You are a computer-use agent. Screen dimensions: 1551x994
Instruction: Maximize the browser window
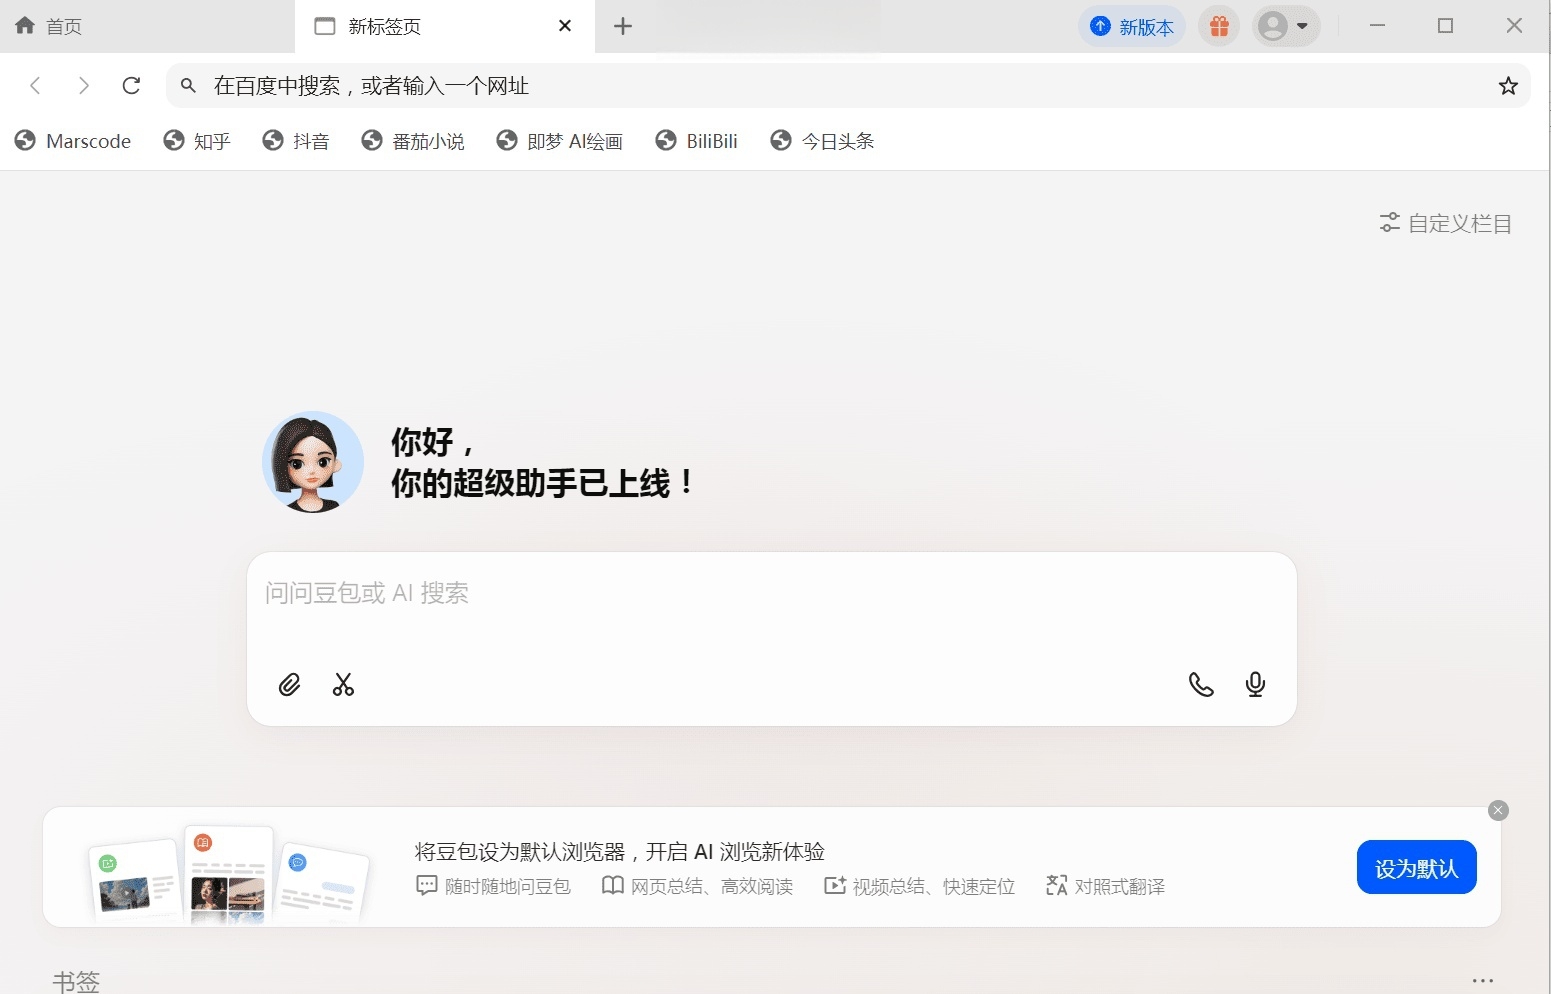pyautogui.click(x=1445, y=26)
